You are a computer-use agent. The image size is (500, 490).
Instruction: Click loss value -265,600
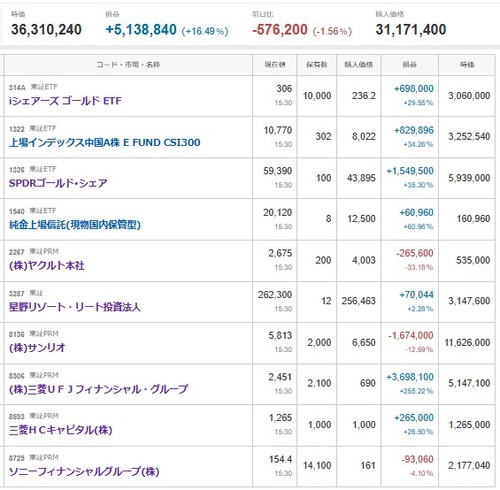(415, 253)
